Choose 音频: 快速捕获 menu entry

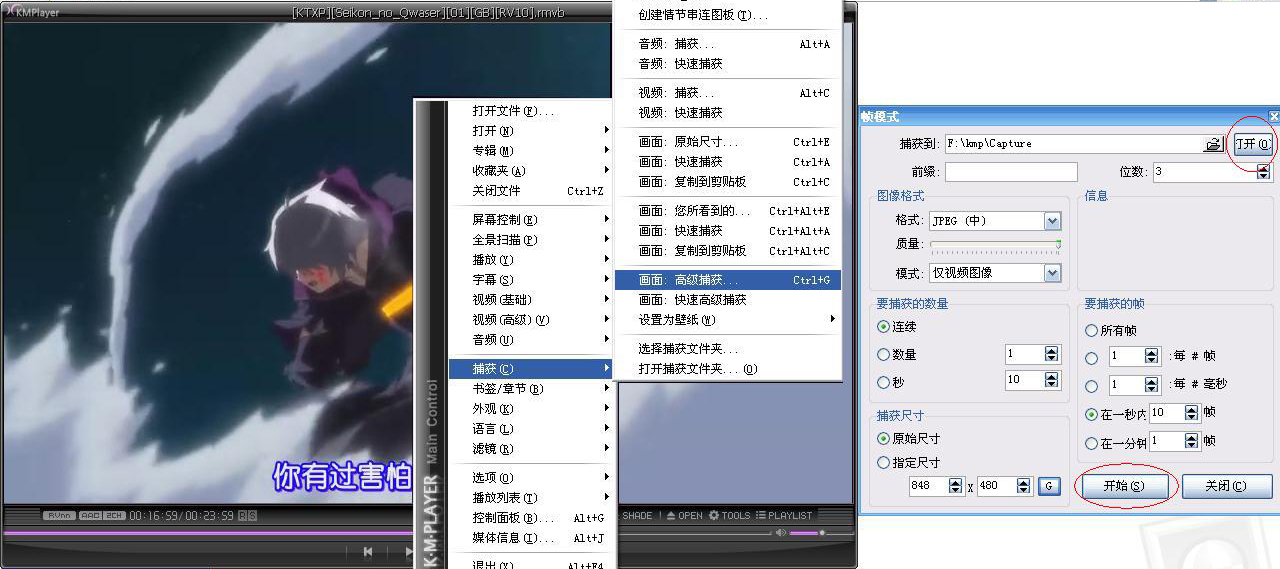pyautogui.click(x=728, y=64)
